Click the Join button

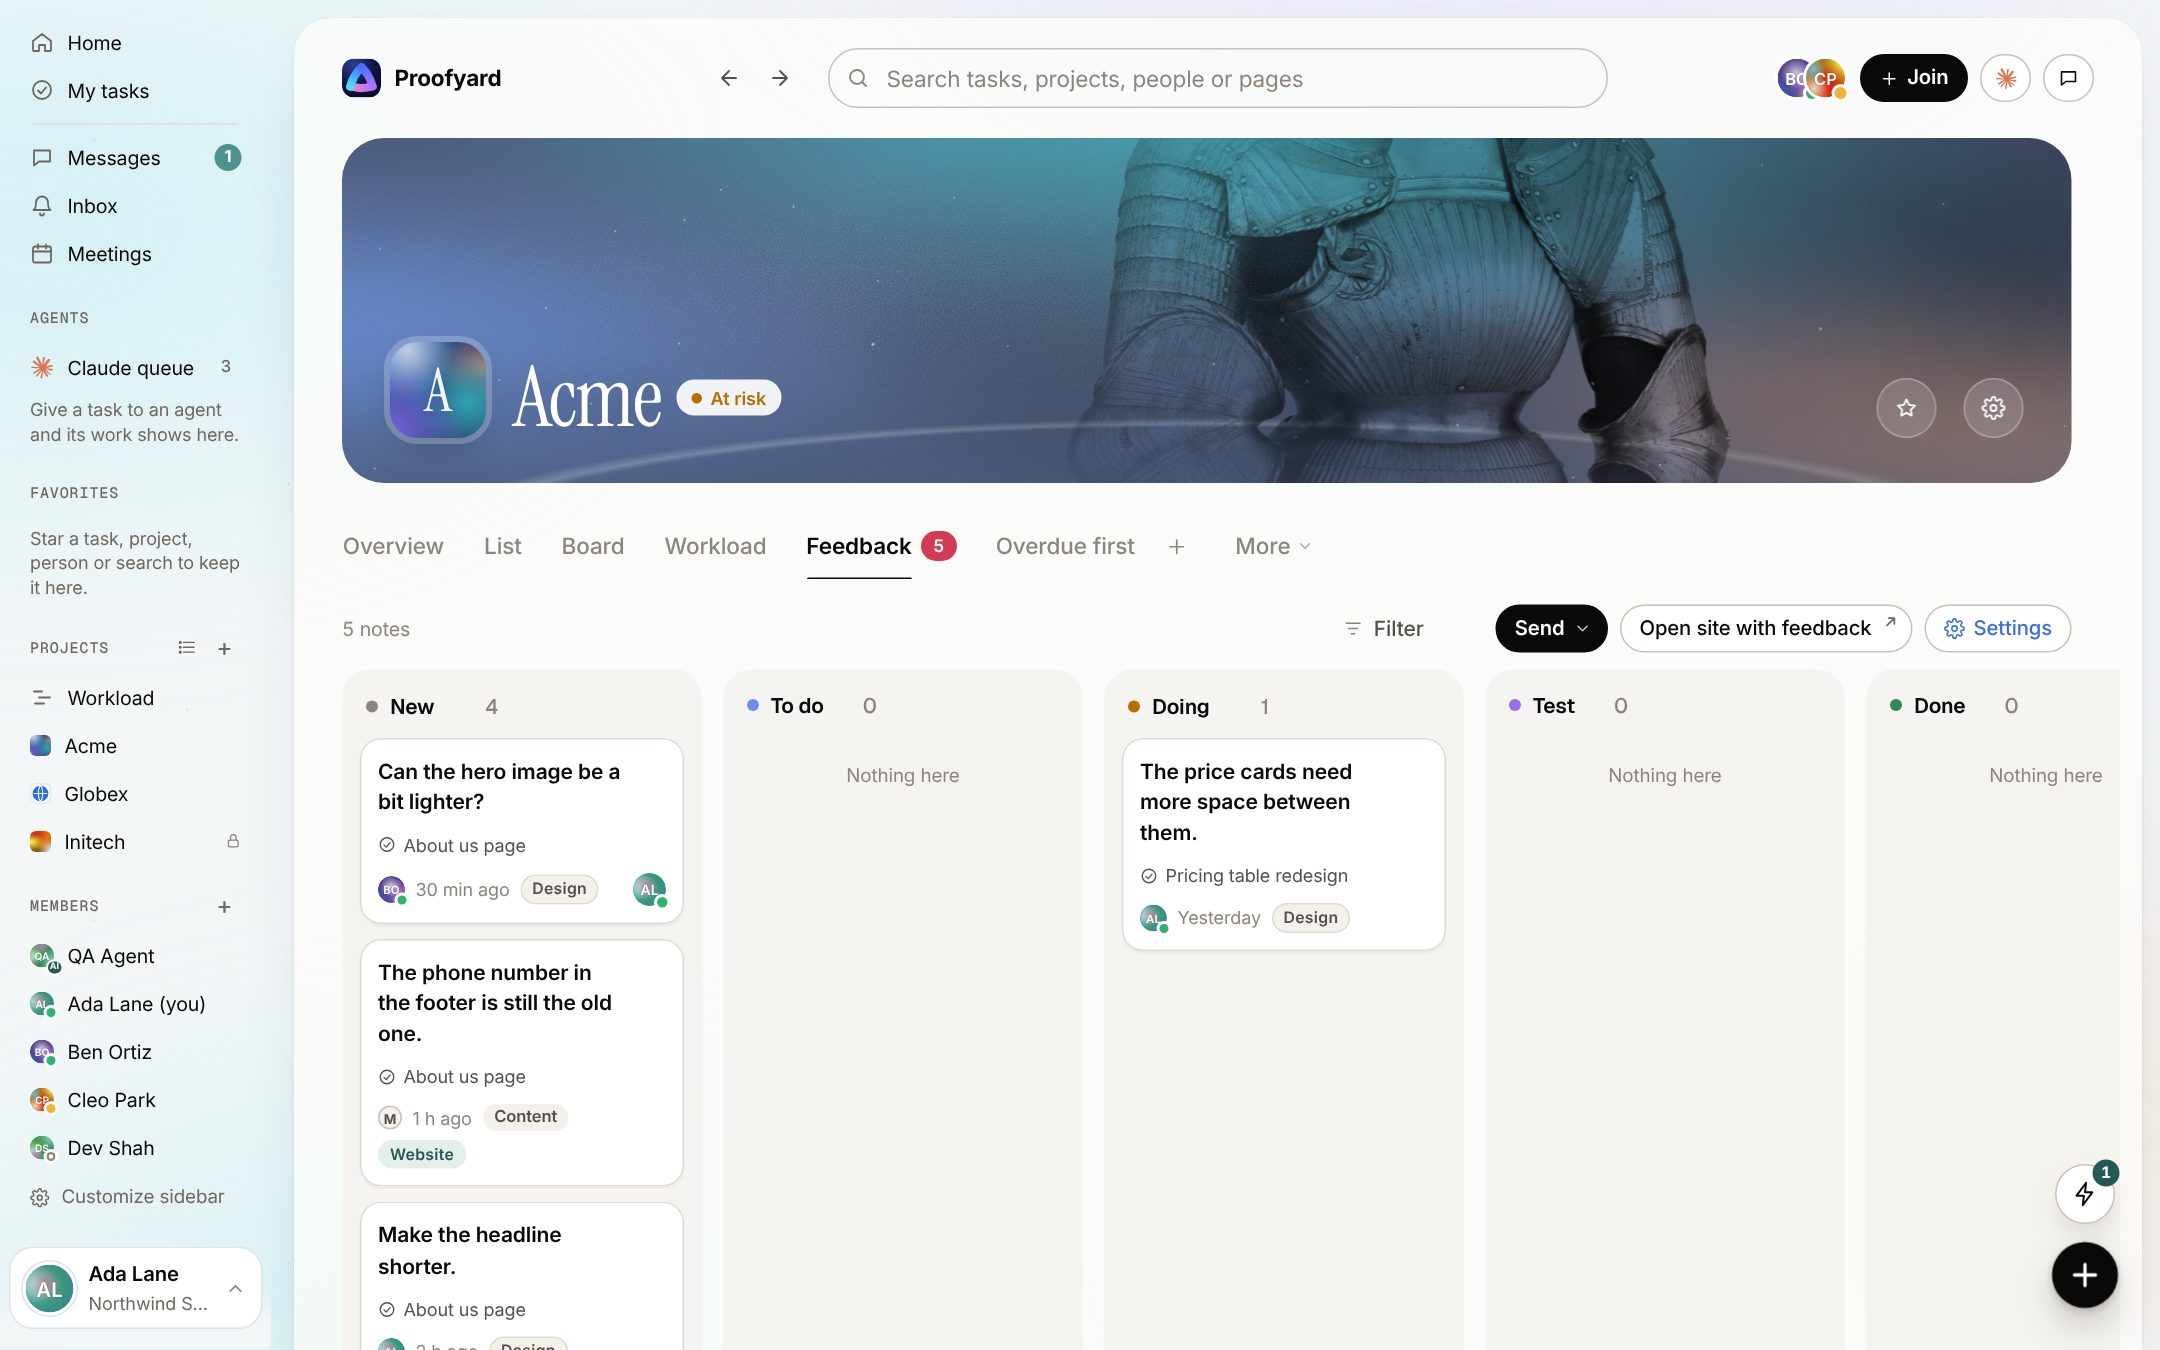tap(1913, 78)
